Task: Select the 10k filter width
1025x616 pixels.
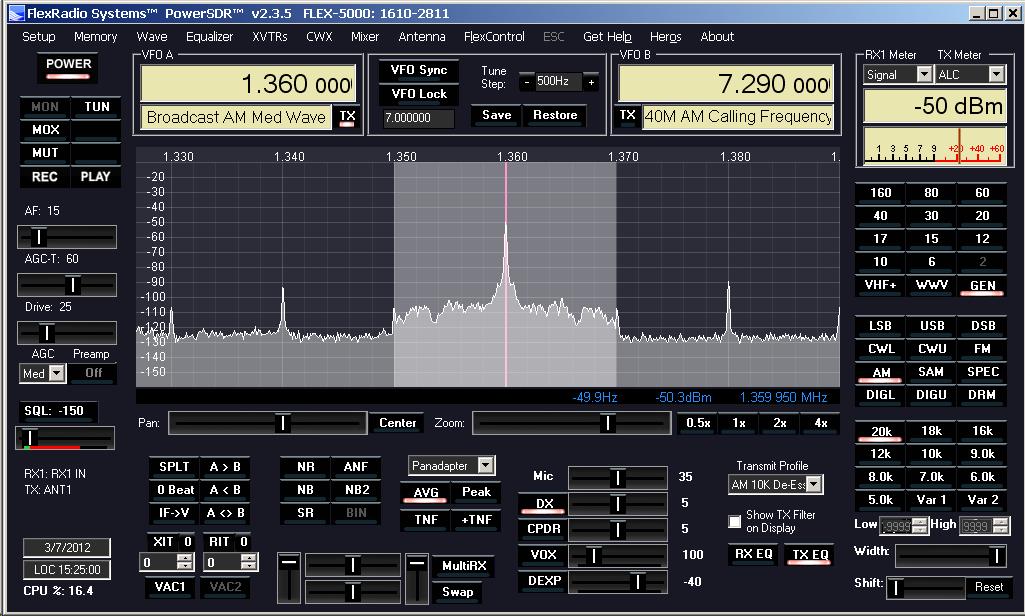Action: [x=931, y=454]
